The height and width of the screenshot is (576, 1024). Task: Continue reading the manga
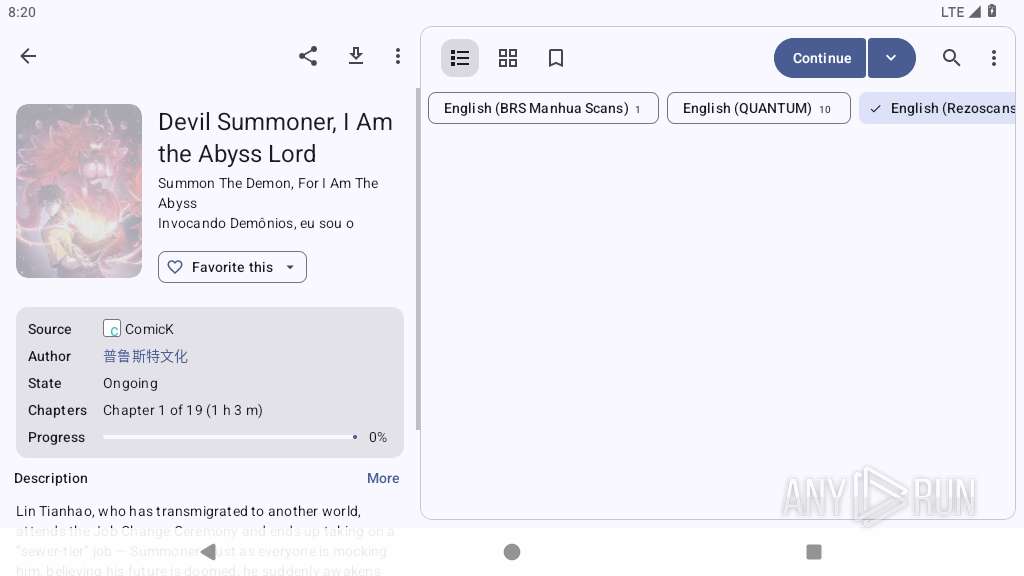click(x=820, y=58)
